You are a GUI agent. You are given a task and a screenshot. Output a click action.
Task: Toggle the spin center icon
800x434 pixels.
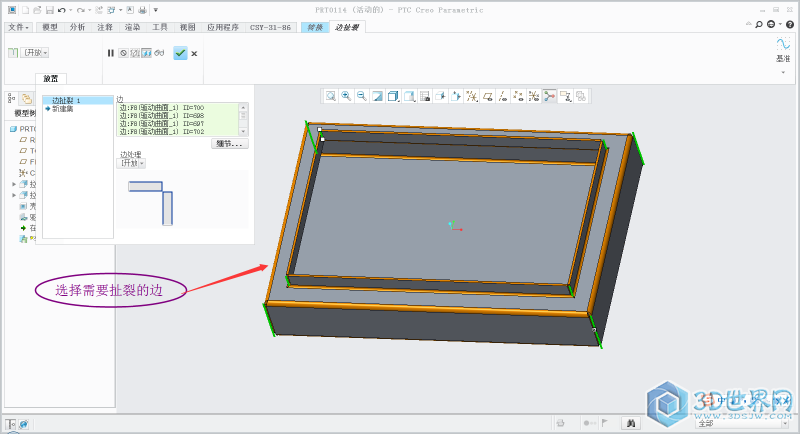click(549, 96)
